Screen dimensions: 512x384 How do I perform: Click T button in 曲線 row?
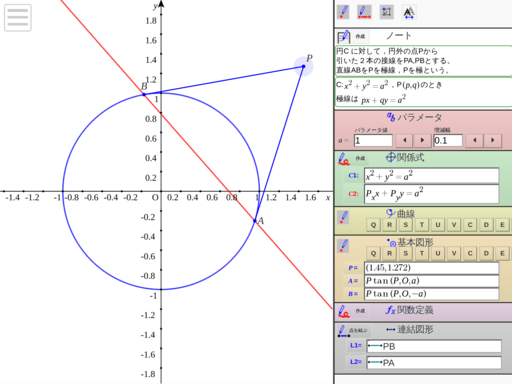[x=422, y=225]
